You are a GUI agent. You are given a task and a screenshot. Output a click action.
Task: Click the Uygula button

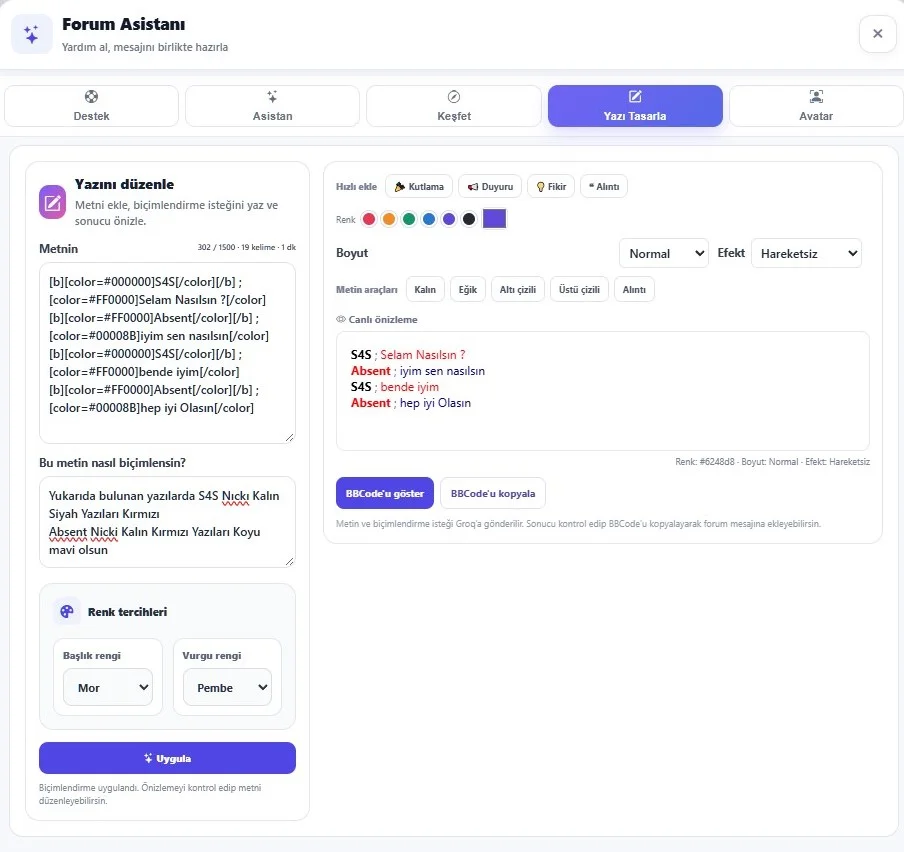point(167,758)
